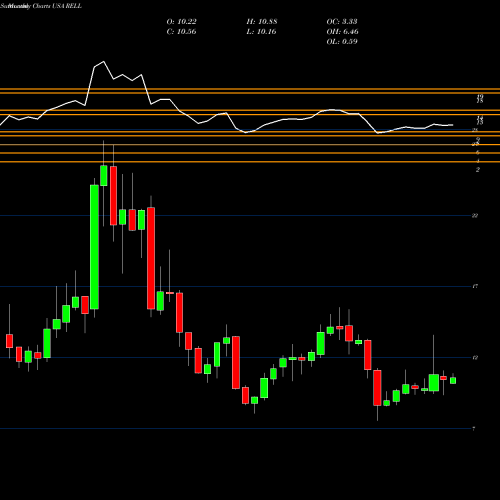Image resolution: width=500 pixels, height=500 pixels.
Task: Click the '7' price axis label
Action: point(474,429)
